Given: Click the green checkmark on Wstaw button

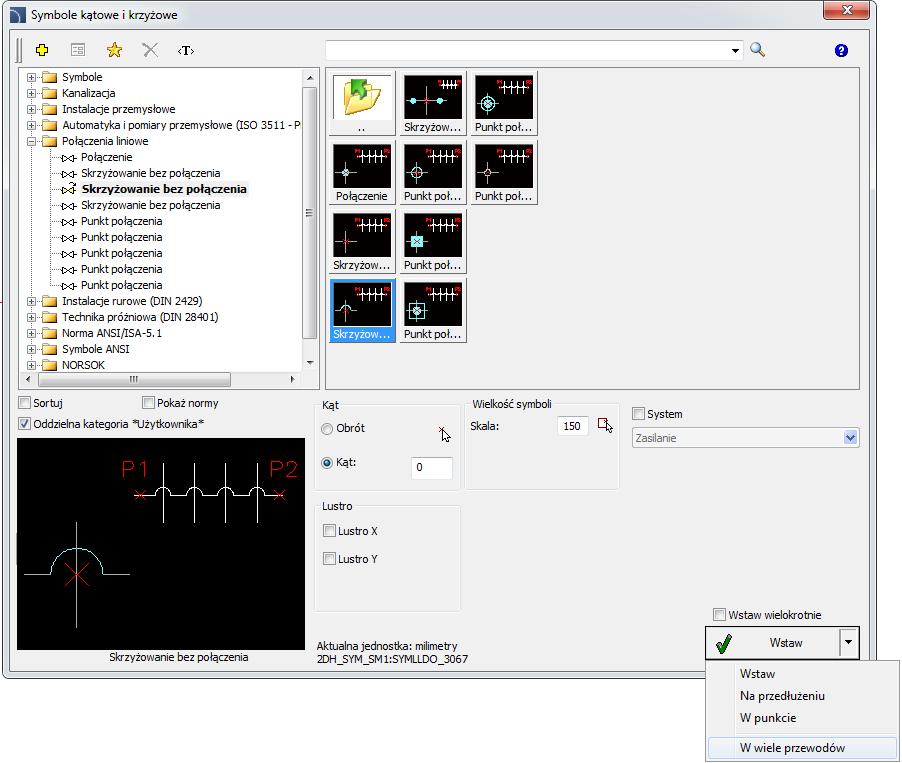Looking at the screenshot, I should (724, 643).
